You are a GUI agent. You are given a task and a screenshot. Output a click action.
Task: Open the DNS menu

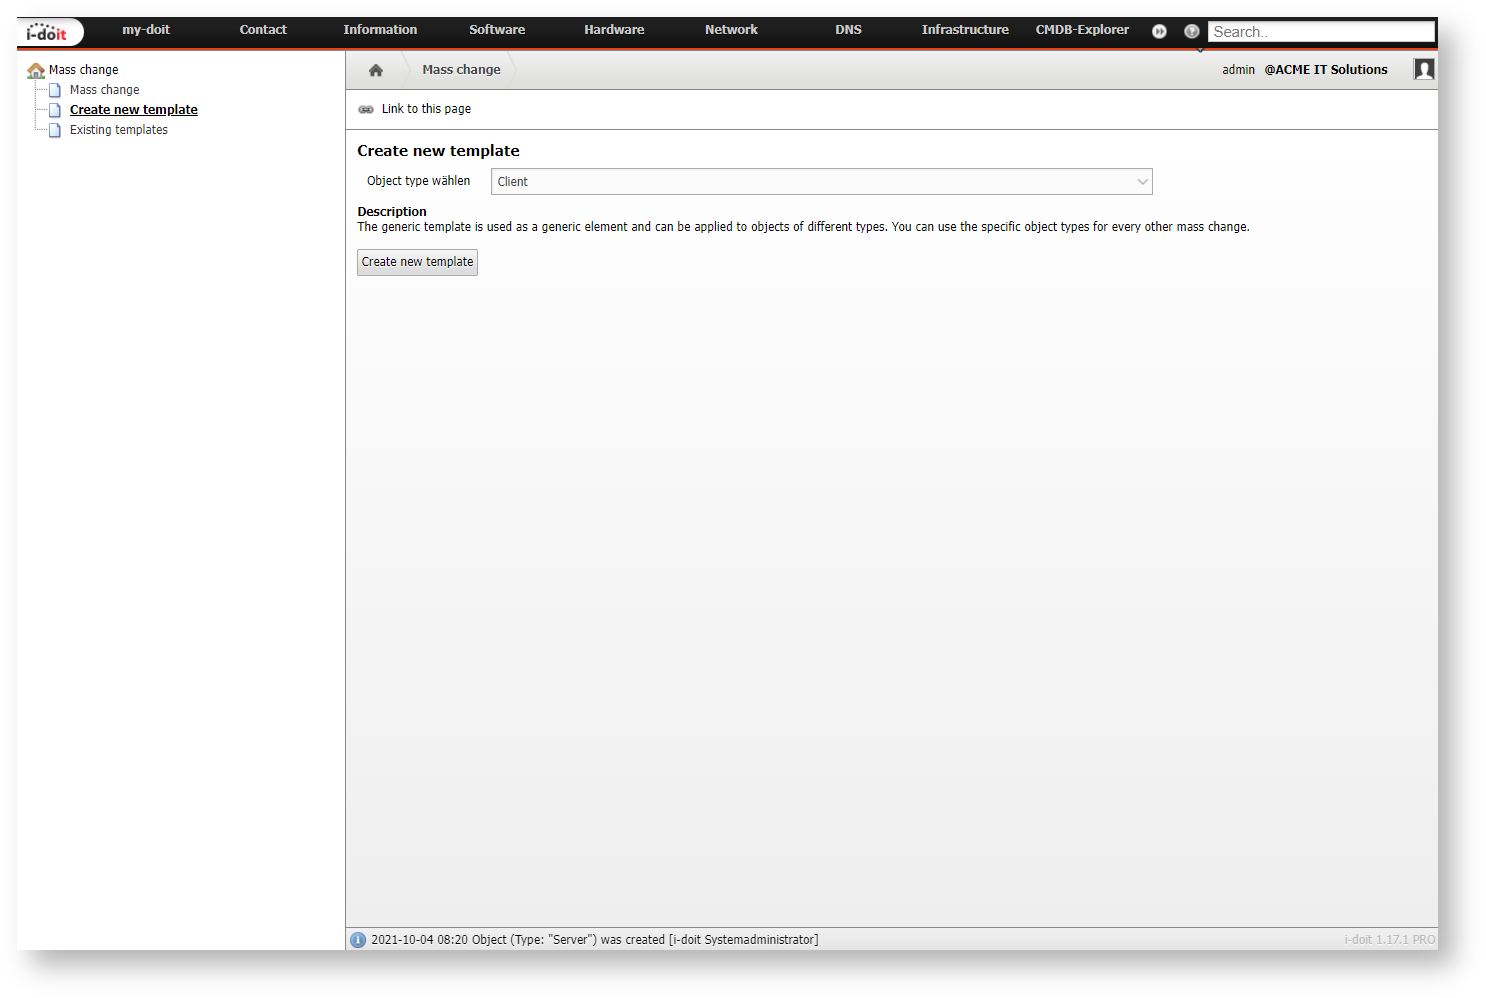[x=848, y=30]
